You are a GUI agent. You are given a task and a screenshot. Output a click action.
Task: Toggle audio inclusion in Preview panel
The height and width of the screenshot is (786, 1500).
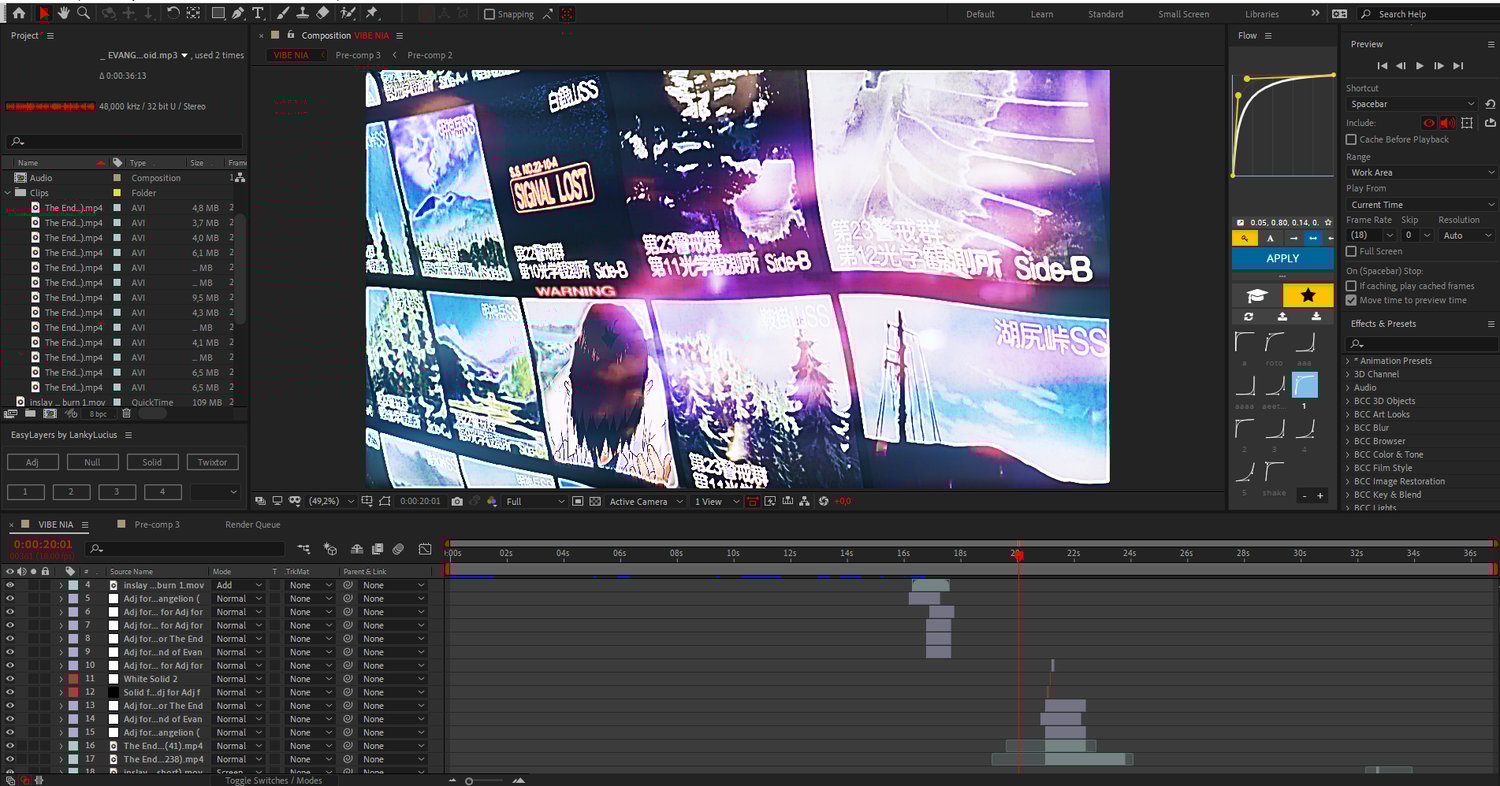[x=1447, y=123]
